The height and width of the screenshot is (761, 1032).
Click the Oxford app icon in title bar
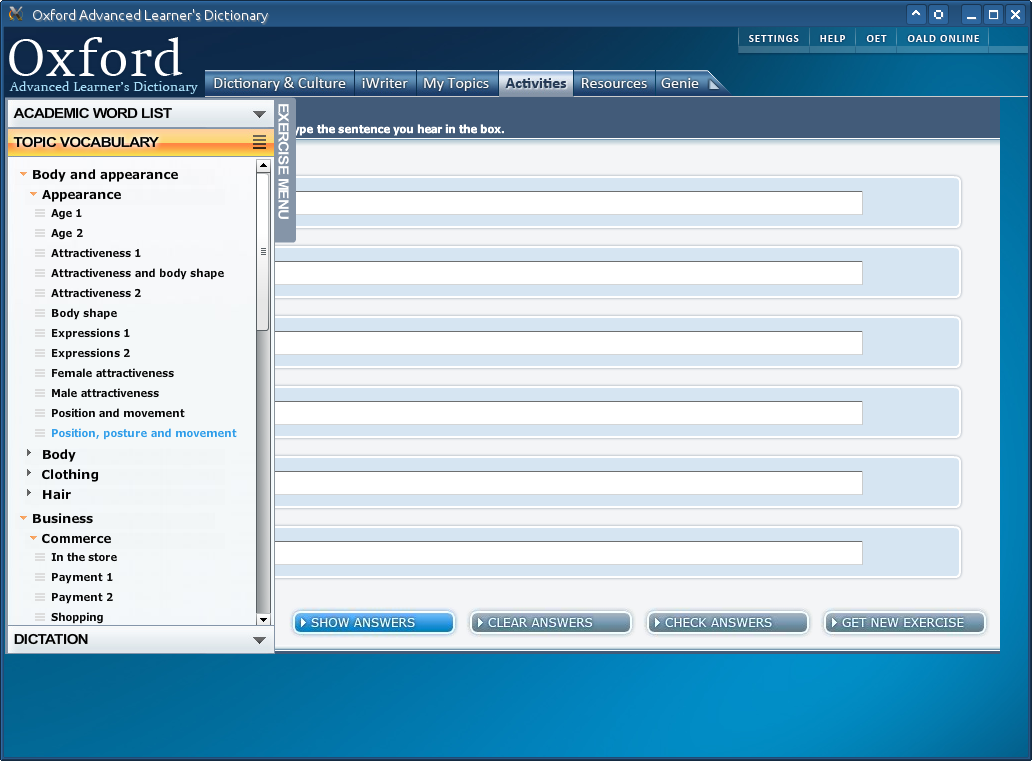[x=16, y=13]
